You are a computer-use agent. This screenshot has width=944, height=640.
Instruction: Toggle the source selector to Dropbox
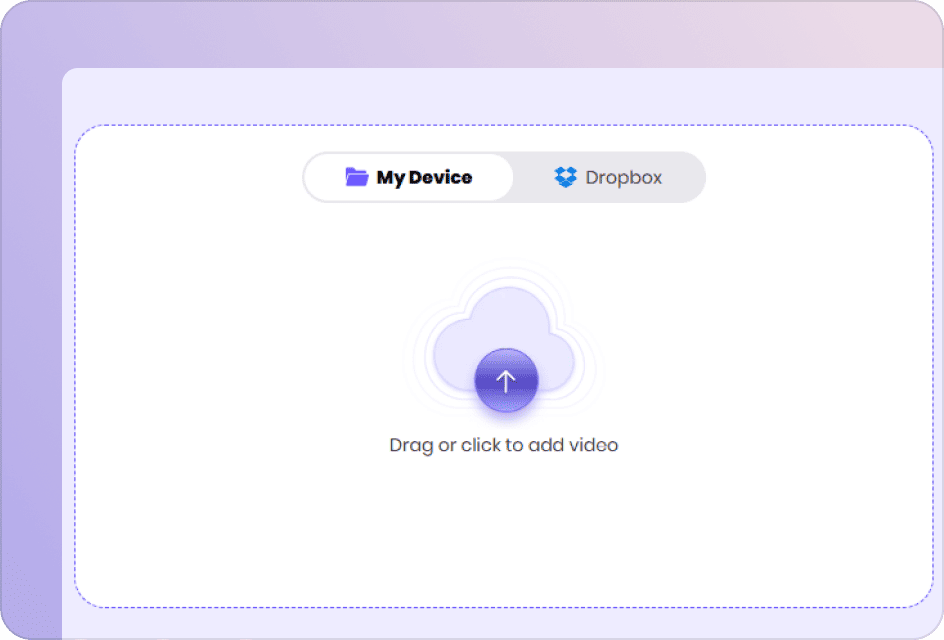click(610, 177)
